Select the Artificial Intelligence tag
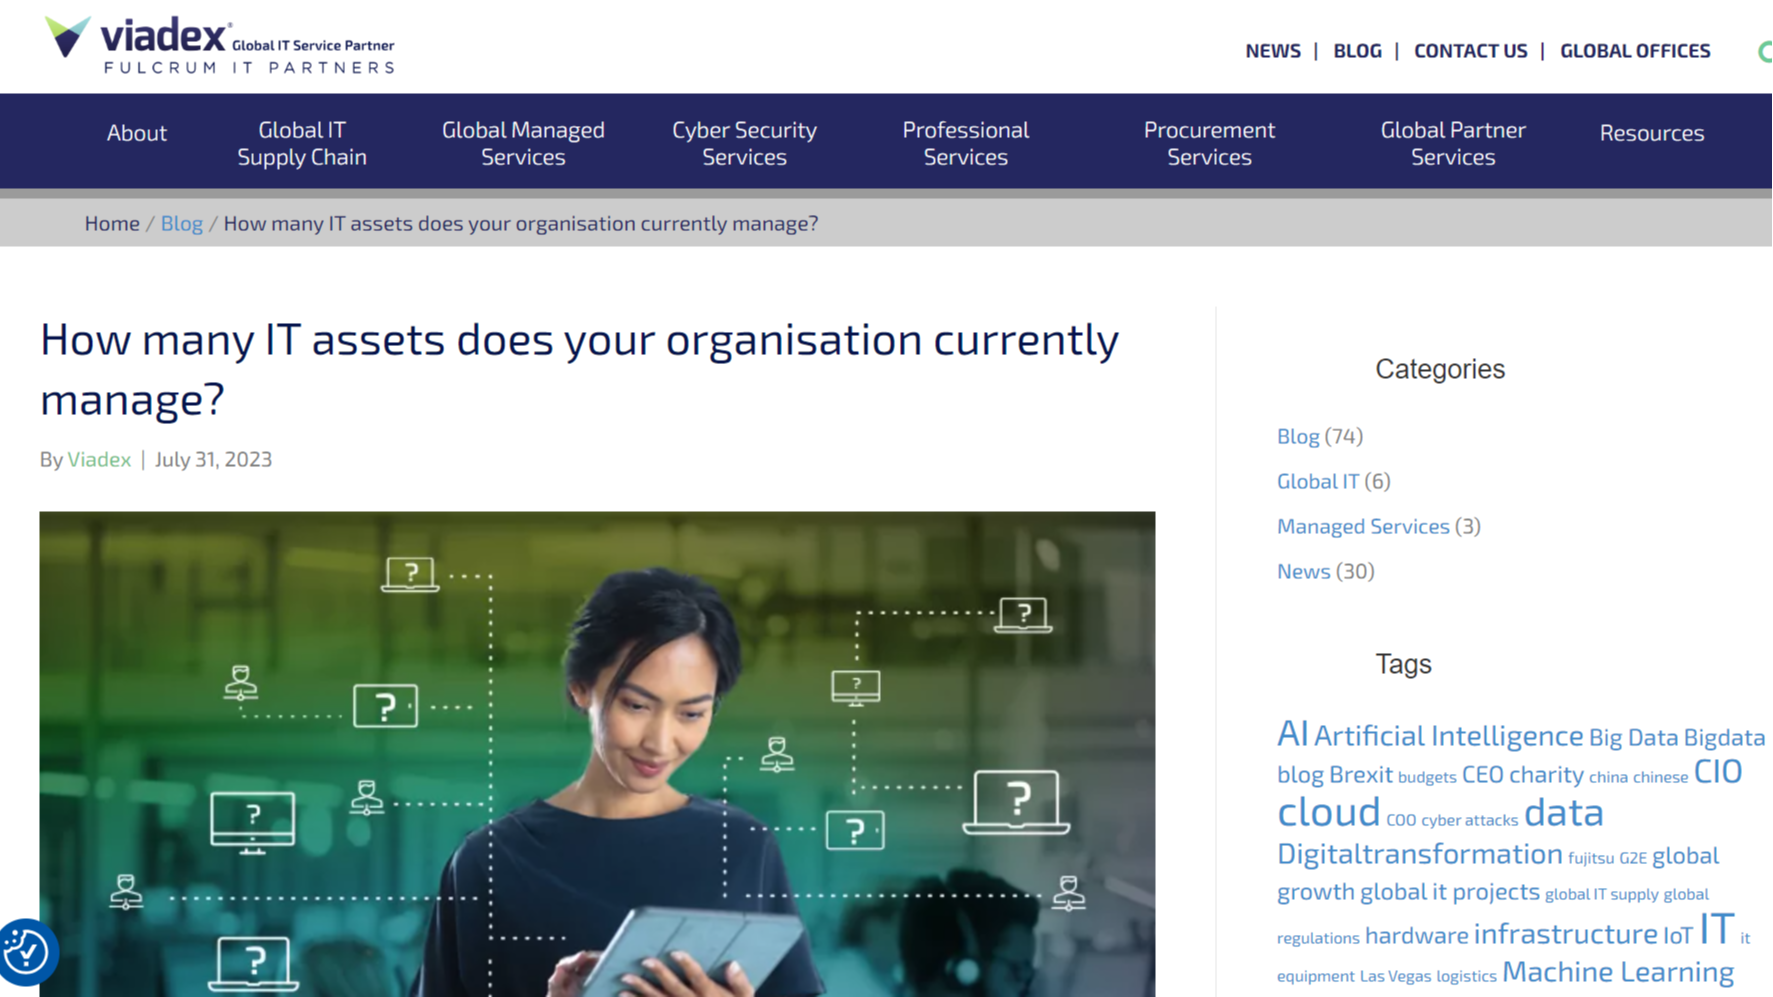The width and height of the screenshot is (1773, 997). tap(1448, 736)
